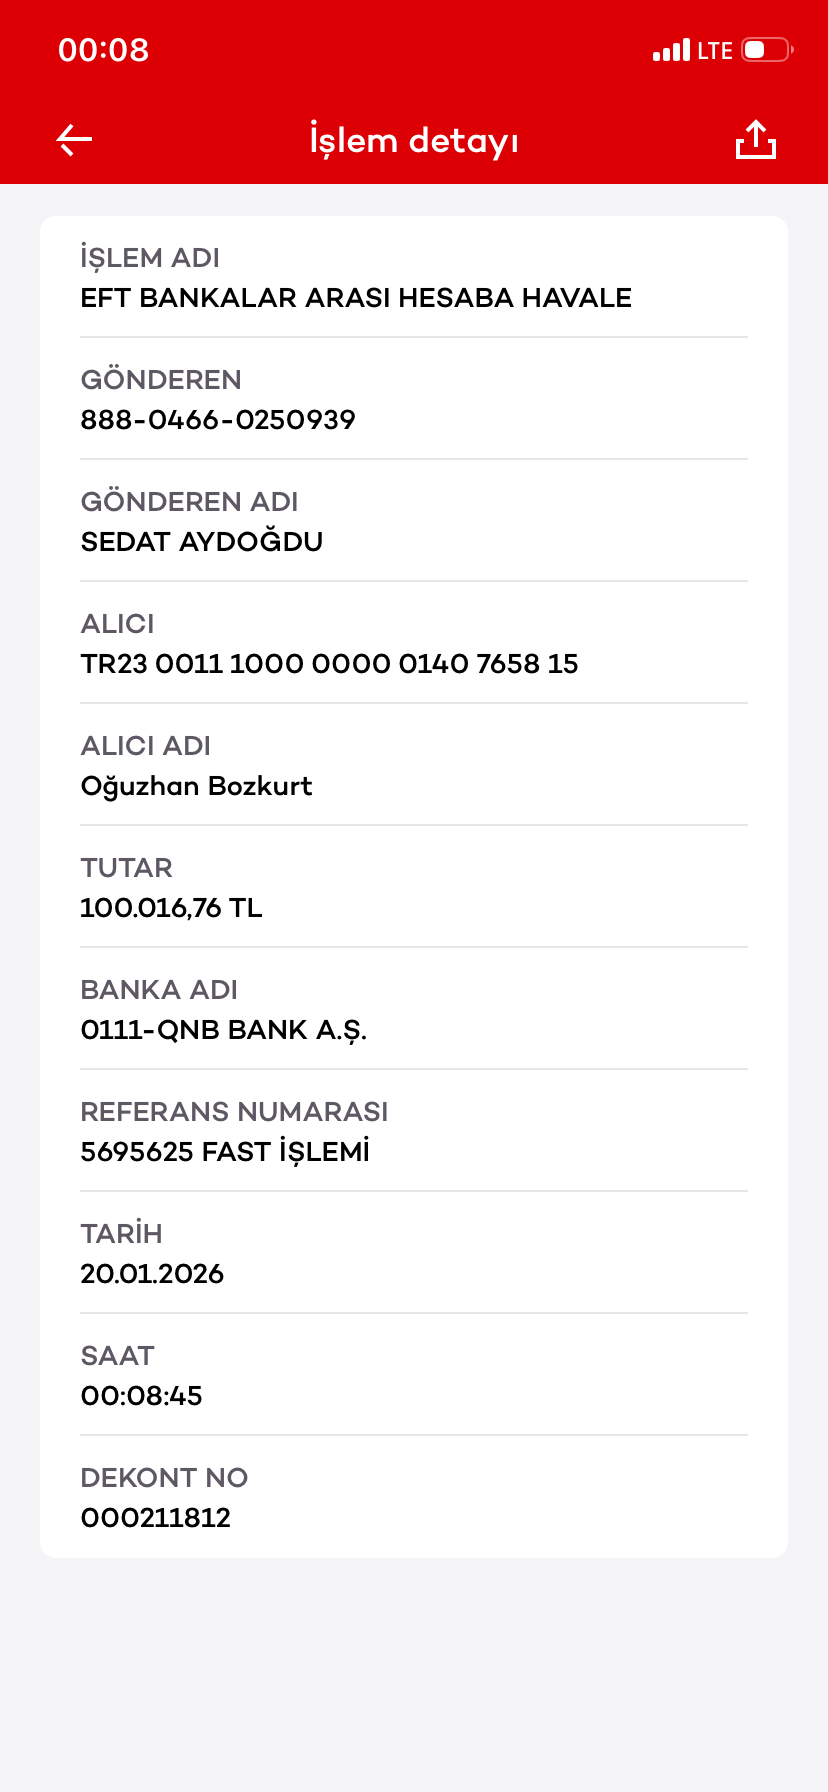The image size is (828, 1792).
Task: Tap the battery status icon
Action: click(767, 50)
